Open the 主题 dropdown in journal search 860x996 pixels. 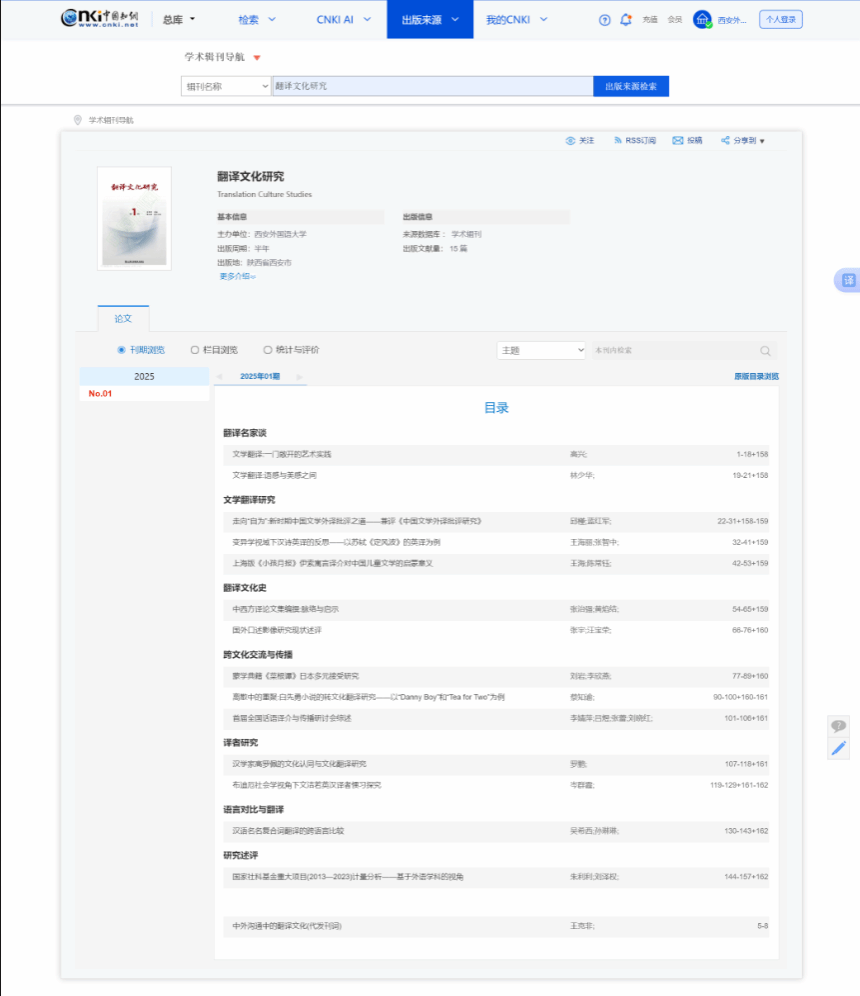point(541,350)
